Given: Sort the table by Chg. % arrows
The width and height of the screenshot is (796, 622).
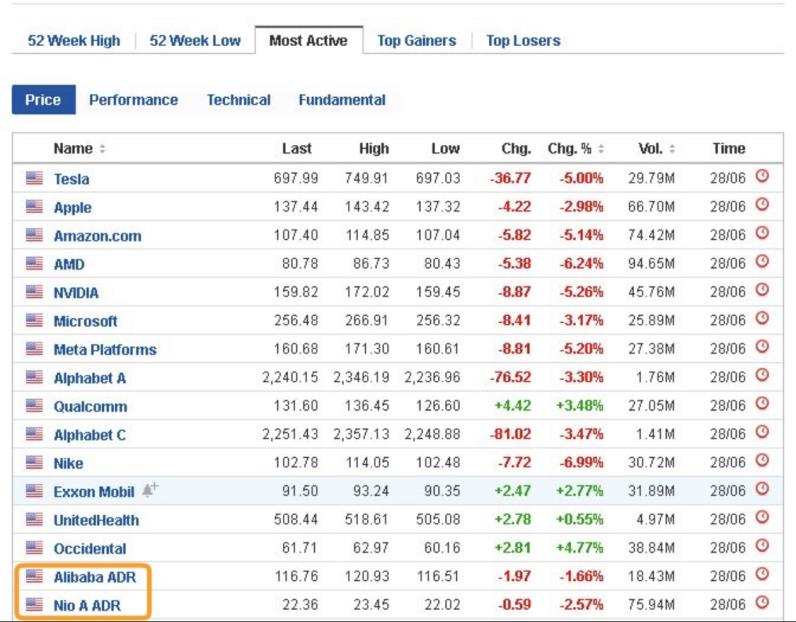Looking at the screenshot, I should click(x=601, y=149).
